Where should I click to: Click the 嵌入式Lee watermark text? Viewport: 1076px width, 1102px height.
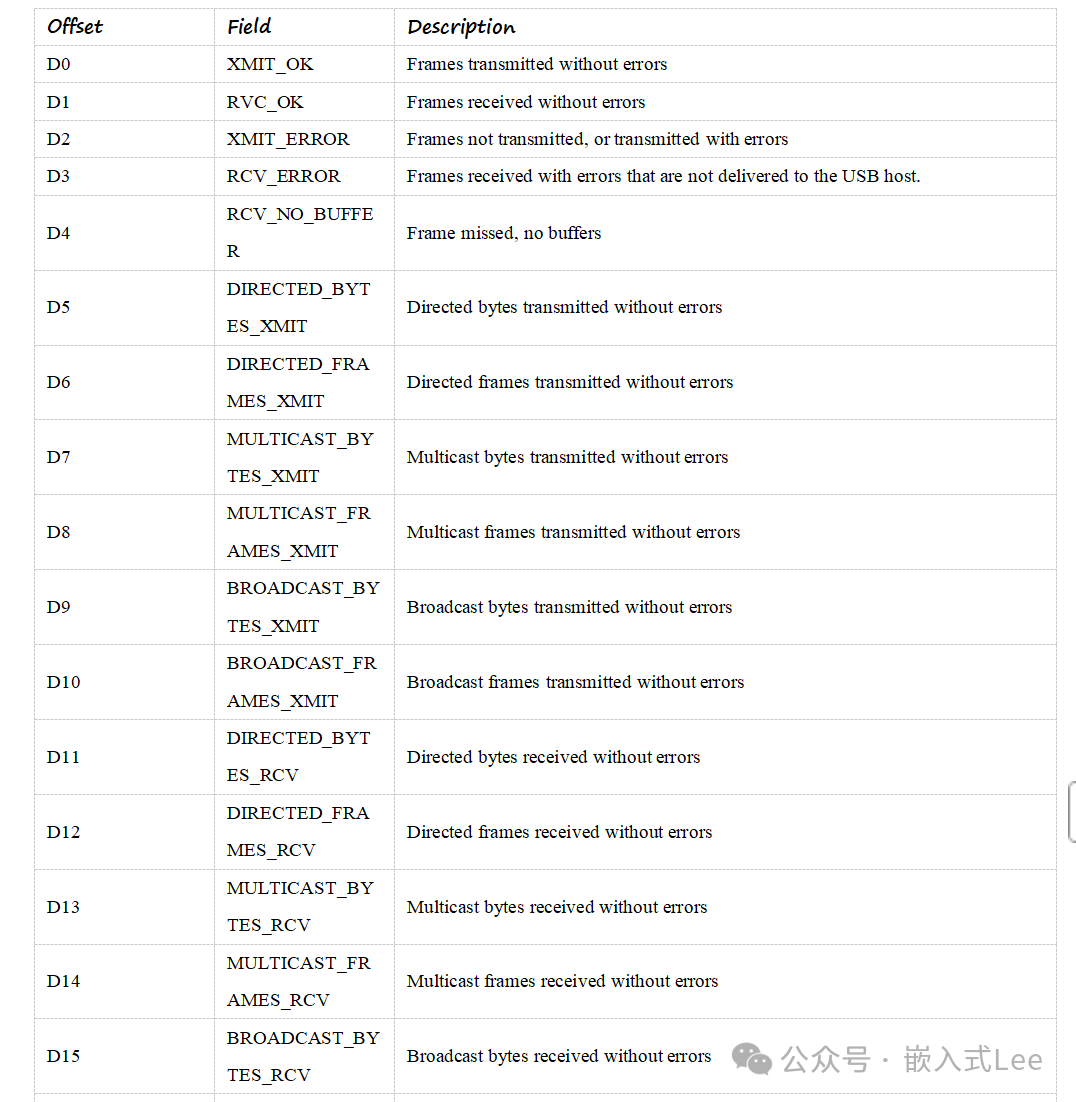click(973, 1059)
